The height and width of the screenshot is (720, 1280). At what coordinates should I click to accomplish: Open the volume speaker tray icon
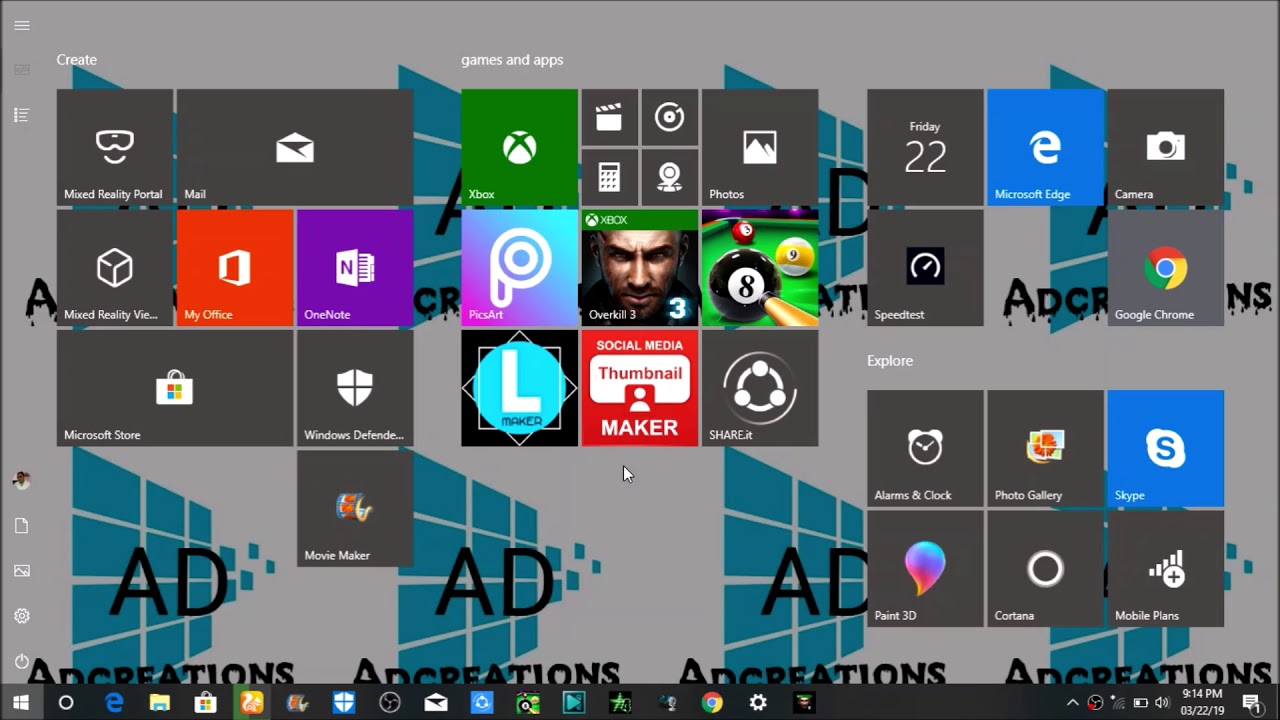coord(1161,703)
